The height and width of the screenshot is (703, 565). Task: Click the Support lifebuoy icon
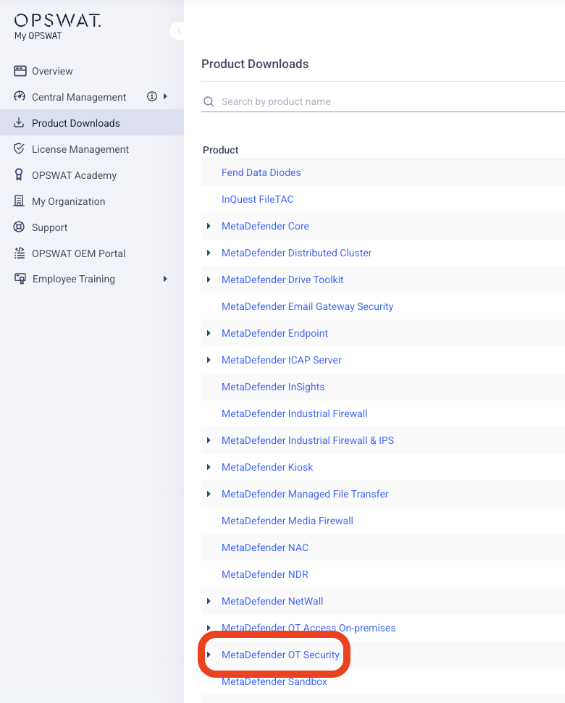[19, 226]
